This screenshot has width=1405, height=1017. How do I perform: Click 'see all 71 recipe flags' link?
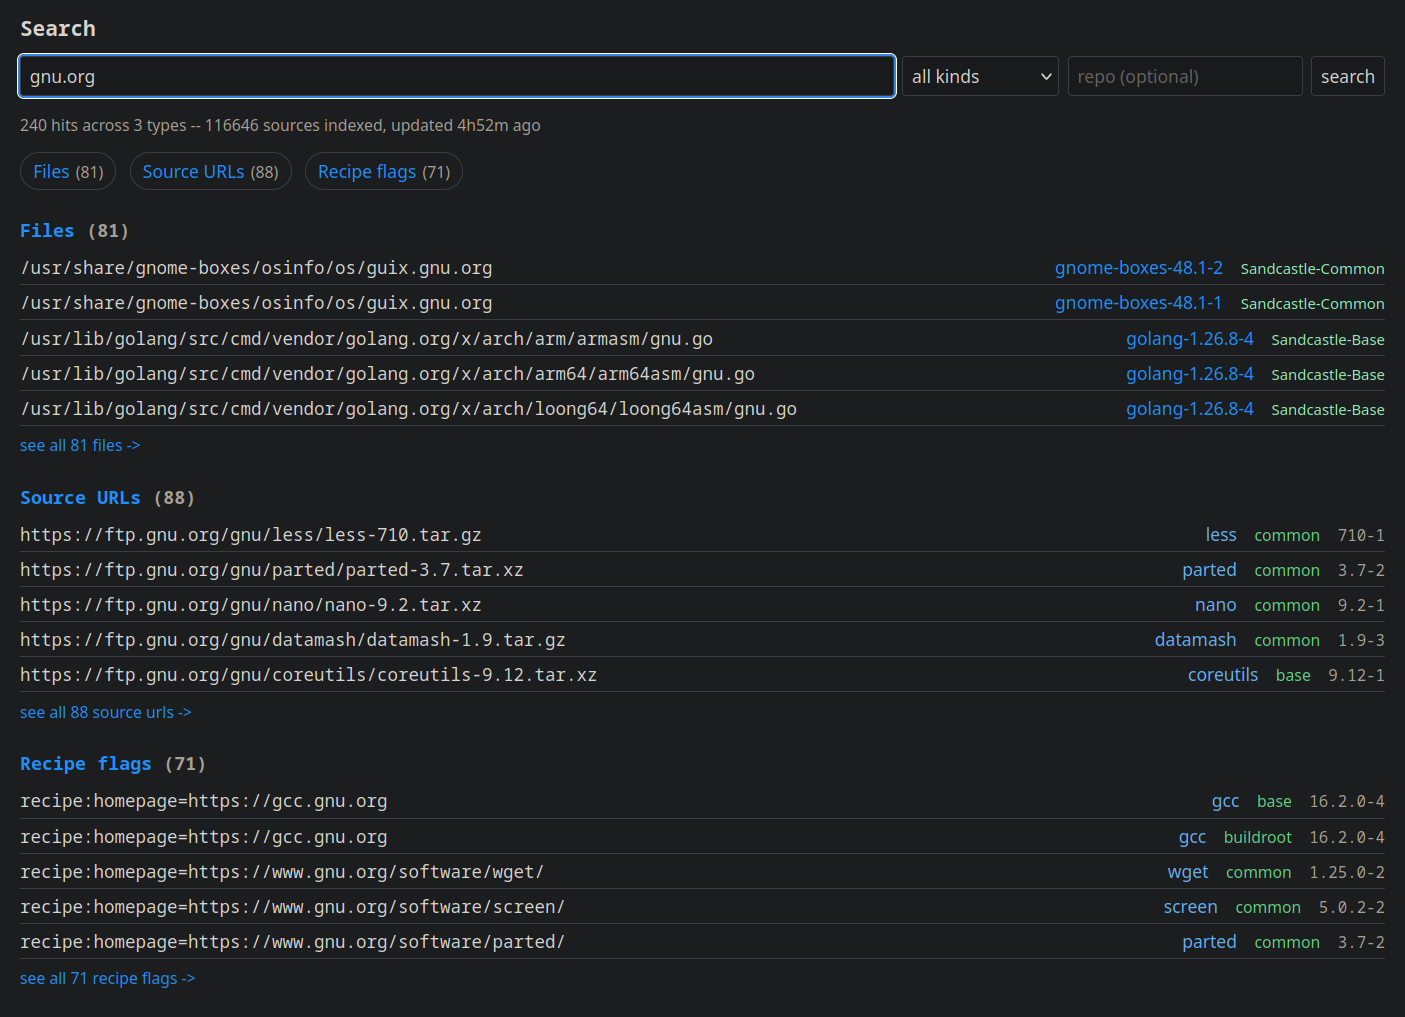tap(107, 978)
